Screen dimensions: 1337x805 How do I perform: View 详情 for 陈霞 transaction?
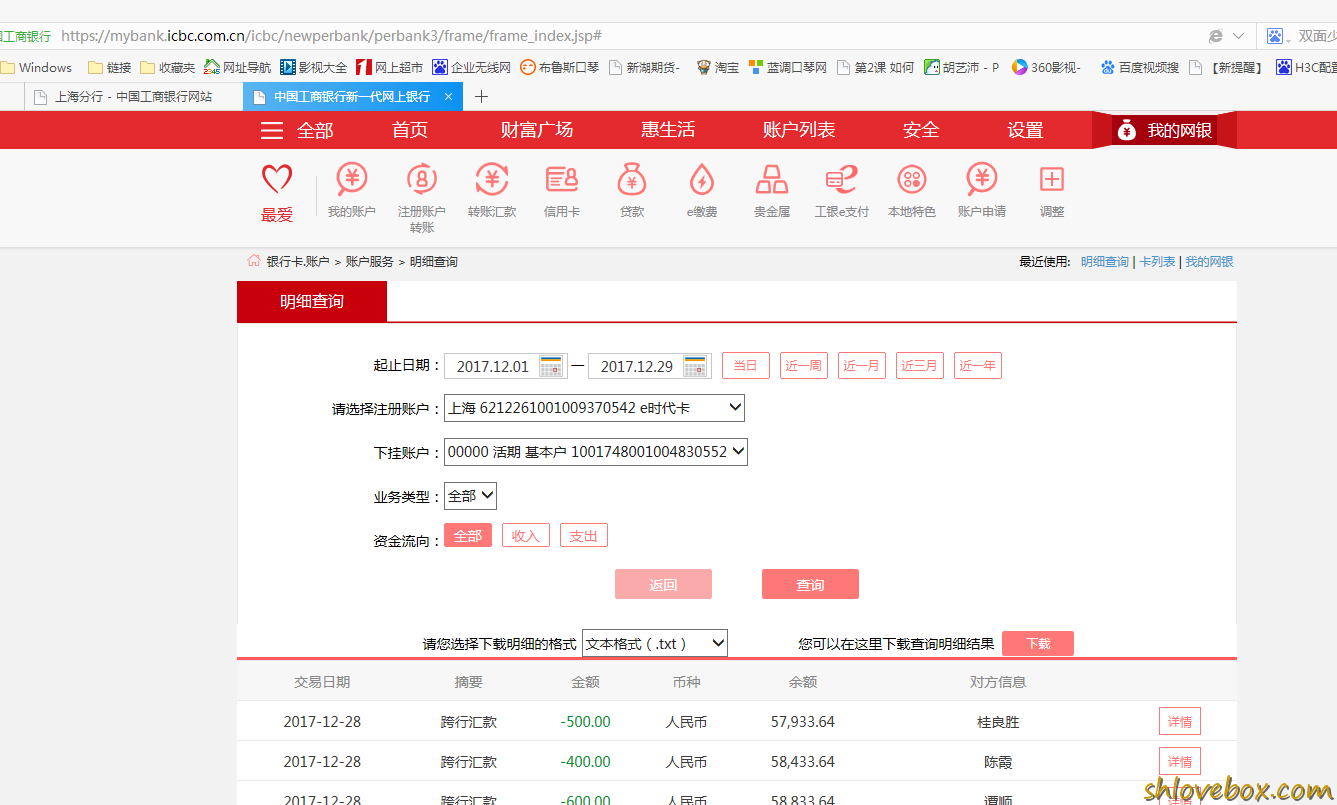(1180, 762)
